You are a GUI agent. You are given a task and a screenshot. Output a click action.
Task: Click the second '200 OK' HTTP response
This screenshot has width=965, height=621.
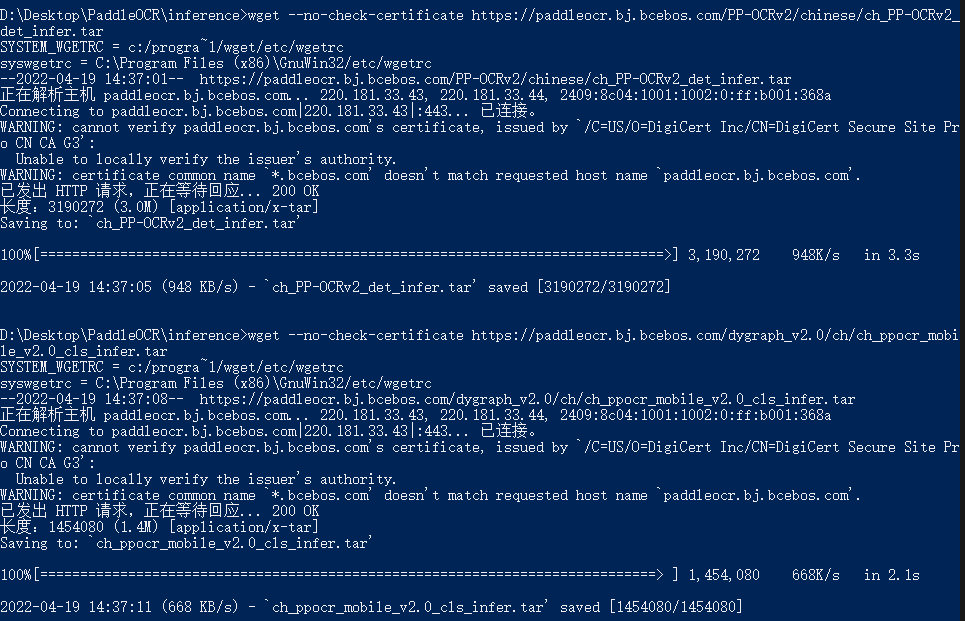(x=295, y=511)
